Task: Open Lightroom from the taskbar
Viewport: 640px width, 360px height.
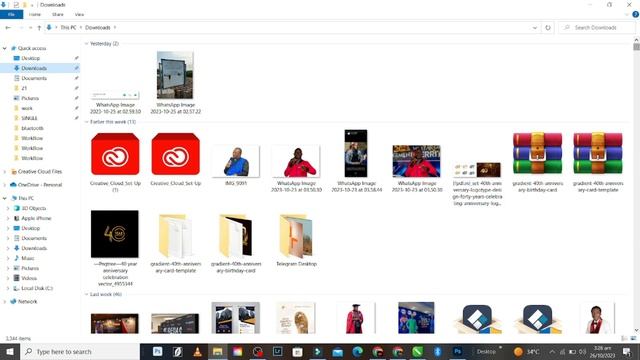Action: point(278,351)
